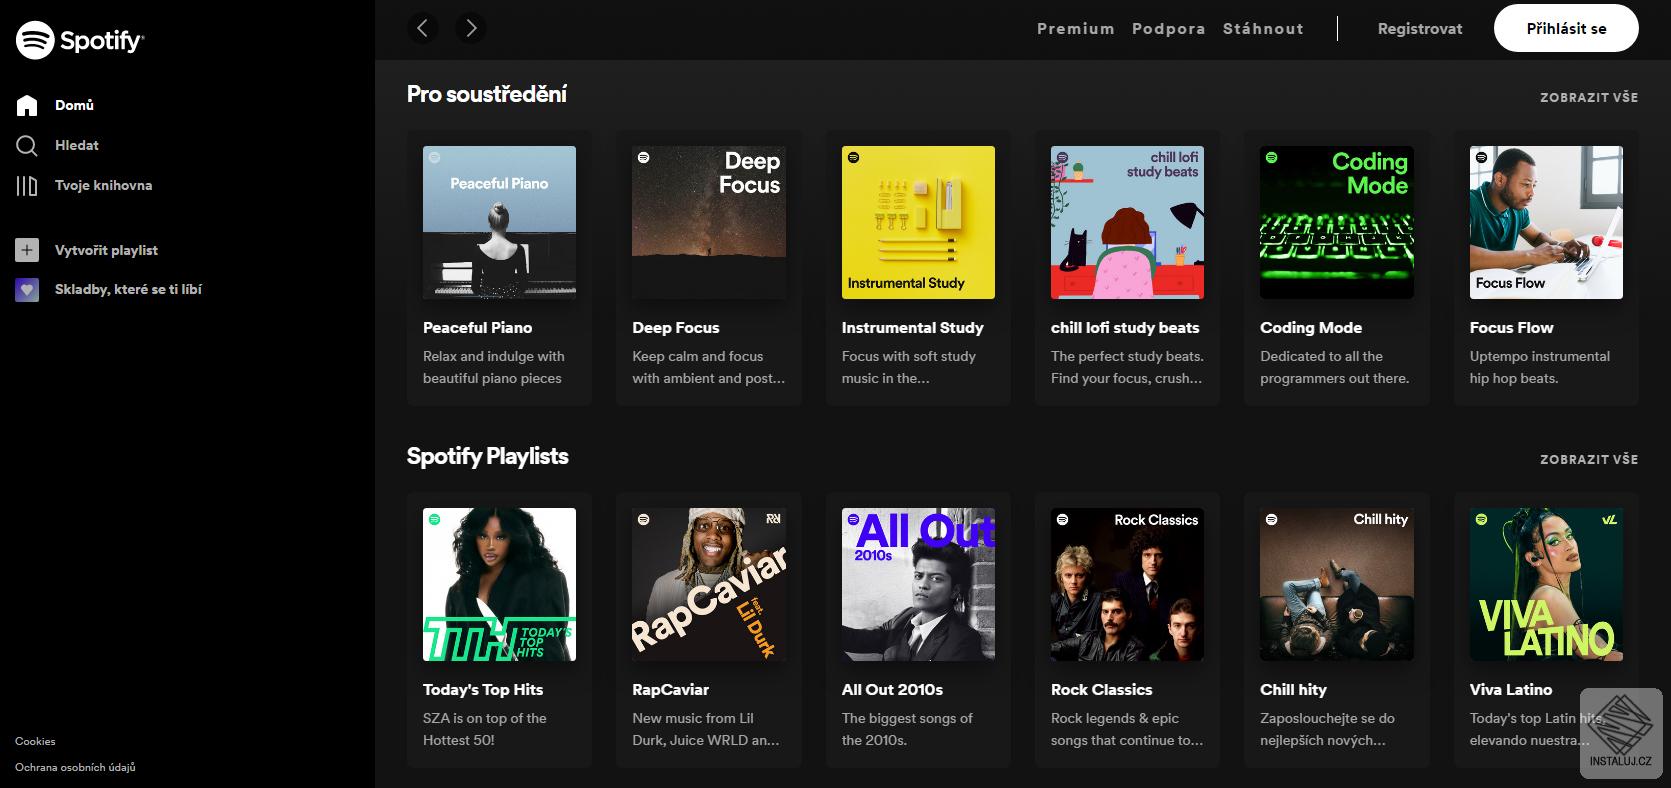Select the Coding Mode playlist cover
Screen dimensions: 1671x788
[1336, 222]
